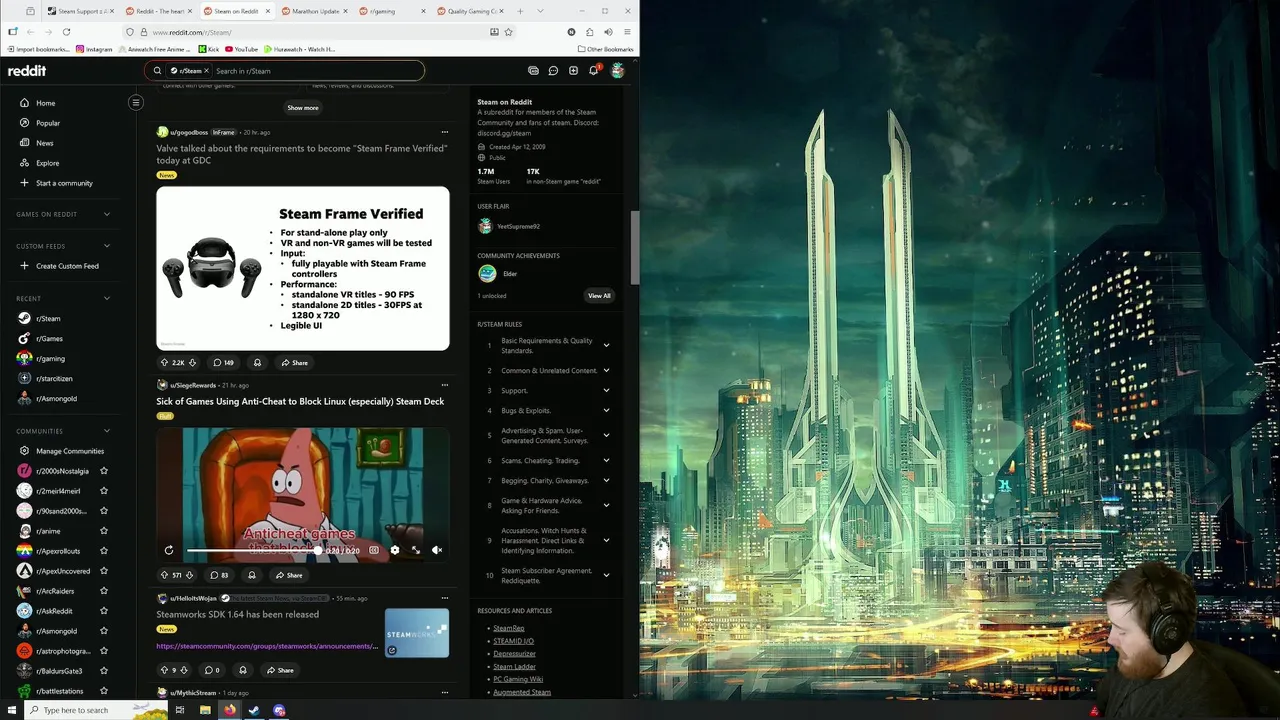Favorite r/2meirl4meirl with star

point(104,491)
